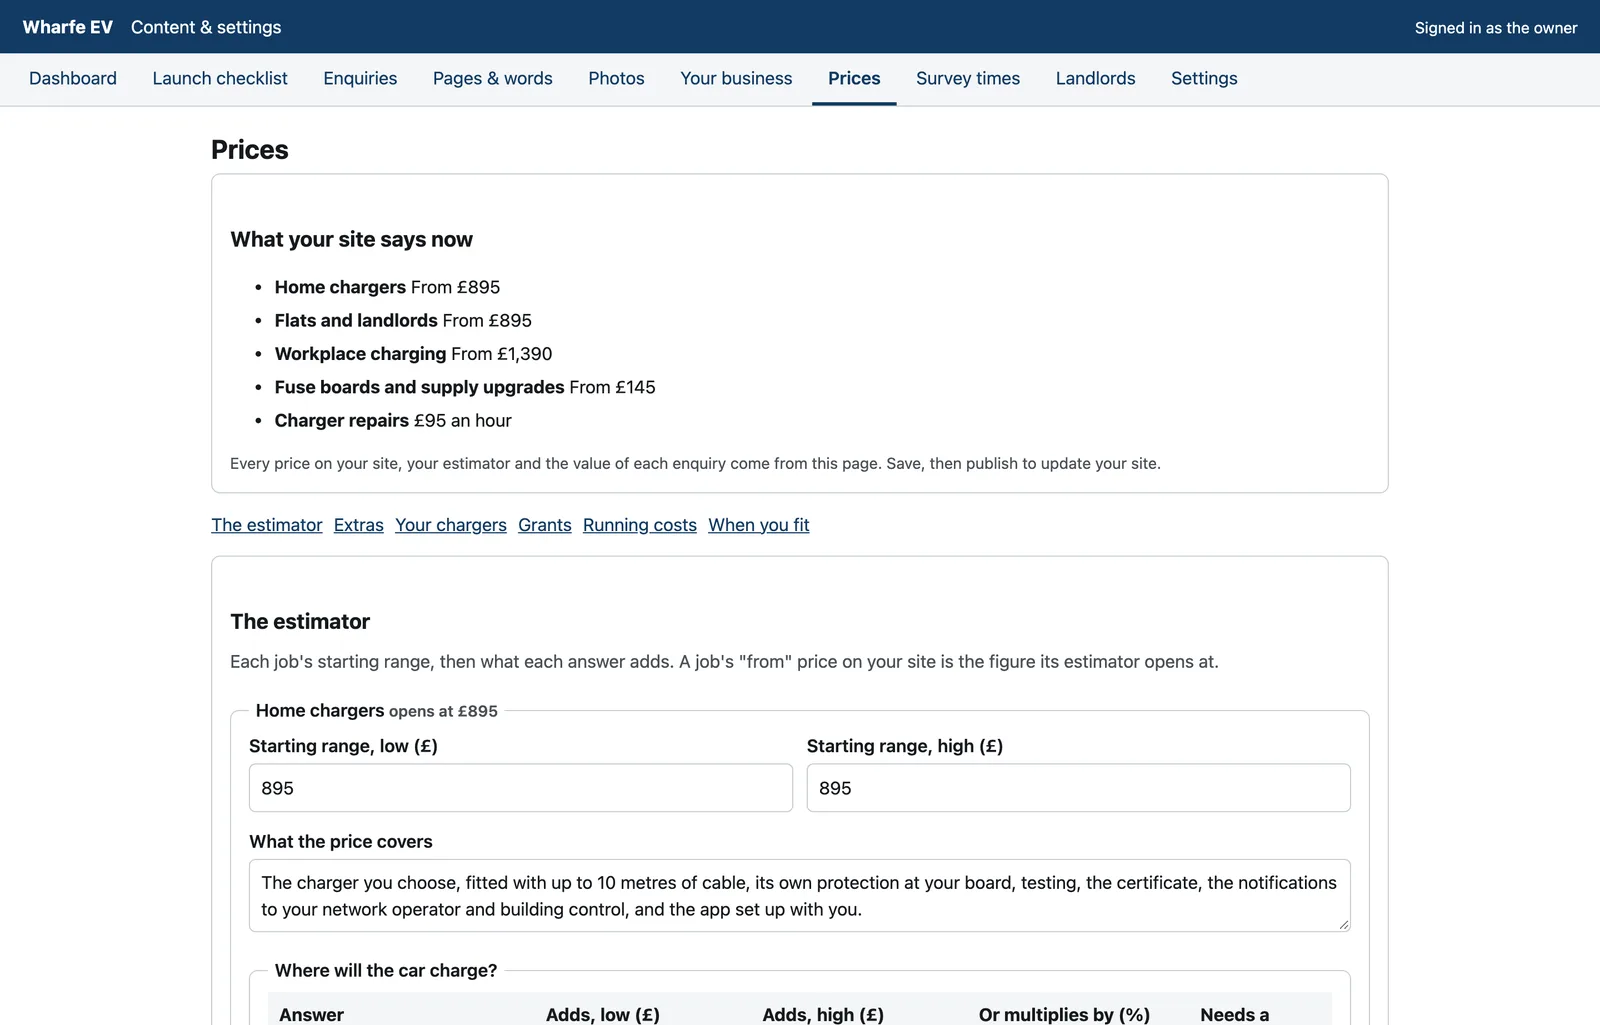The width and height of the screenshot is (1600, 1025).
Task: Go to the Landlords tab
Action: pos(1096,78)
